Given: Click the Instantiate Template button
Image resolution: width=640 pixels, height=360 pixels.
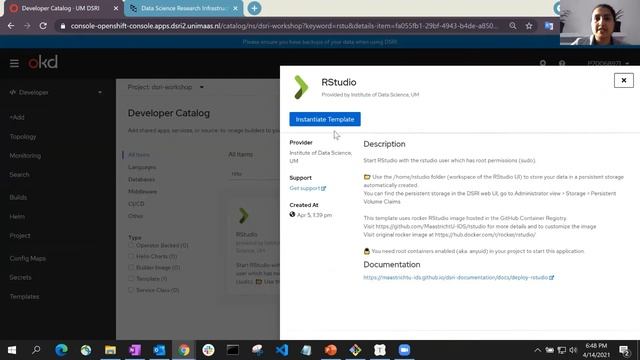Looking at the screenshot, I should [325, 119].
